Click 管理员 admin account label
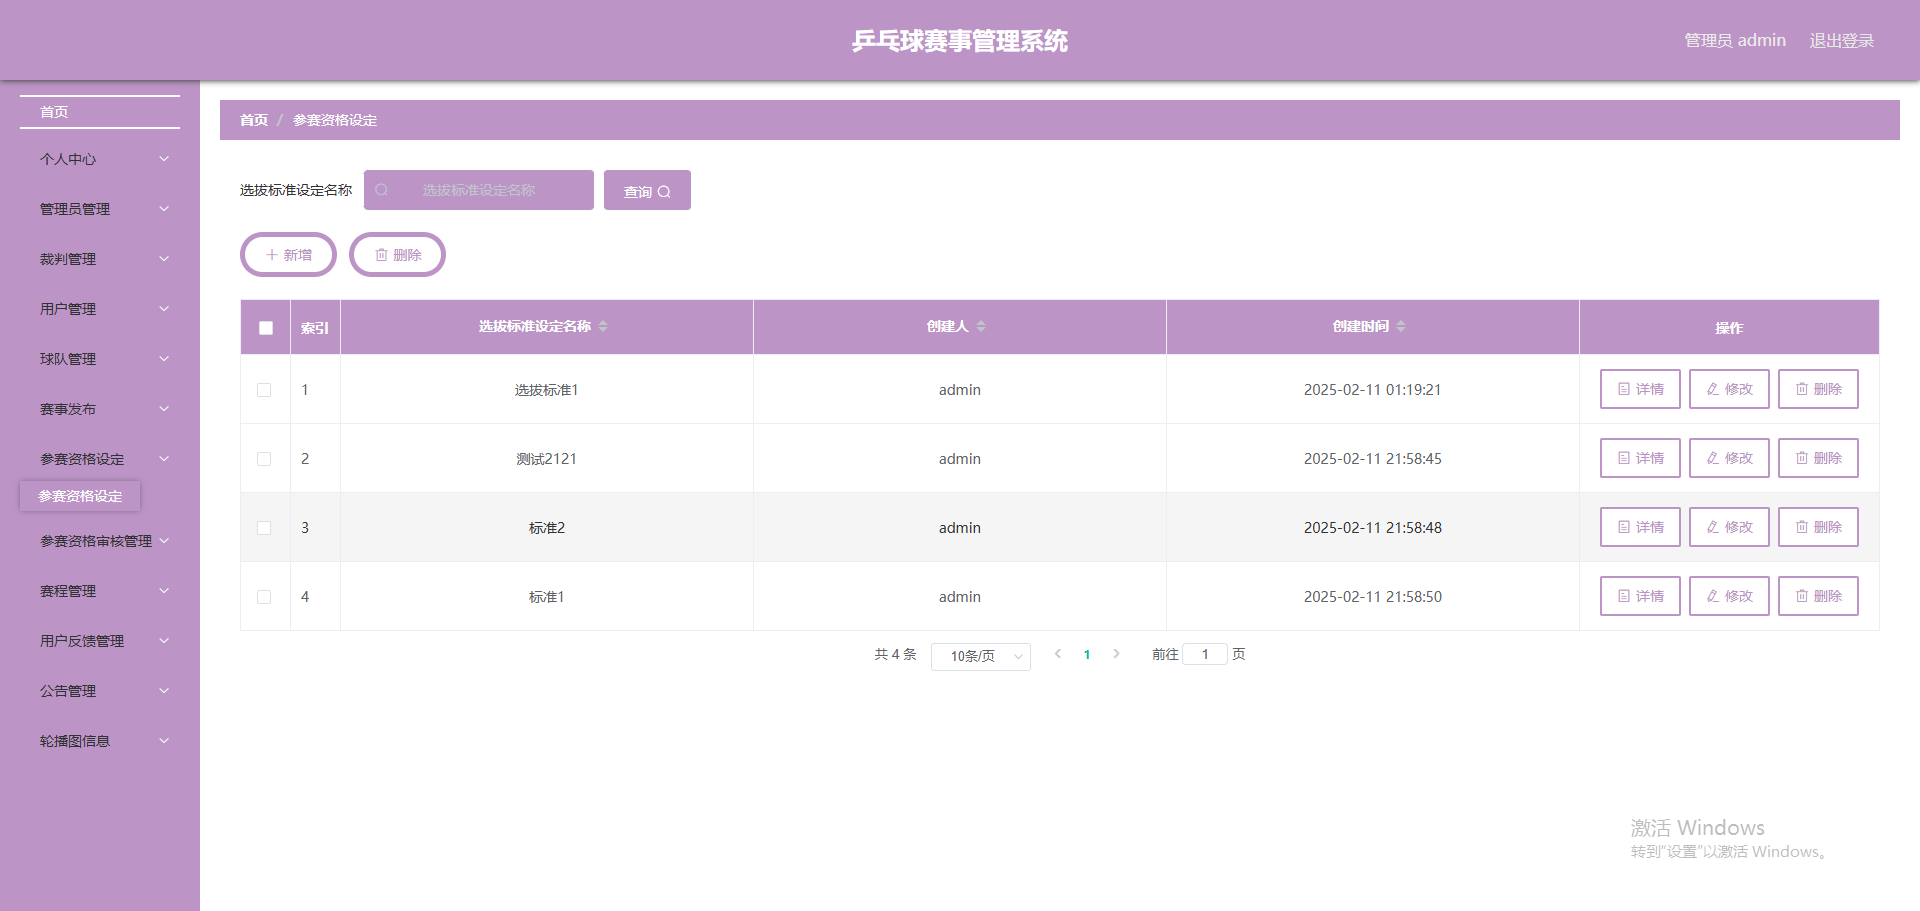Viewport: 1920px width, 911px height. 1735,41
